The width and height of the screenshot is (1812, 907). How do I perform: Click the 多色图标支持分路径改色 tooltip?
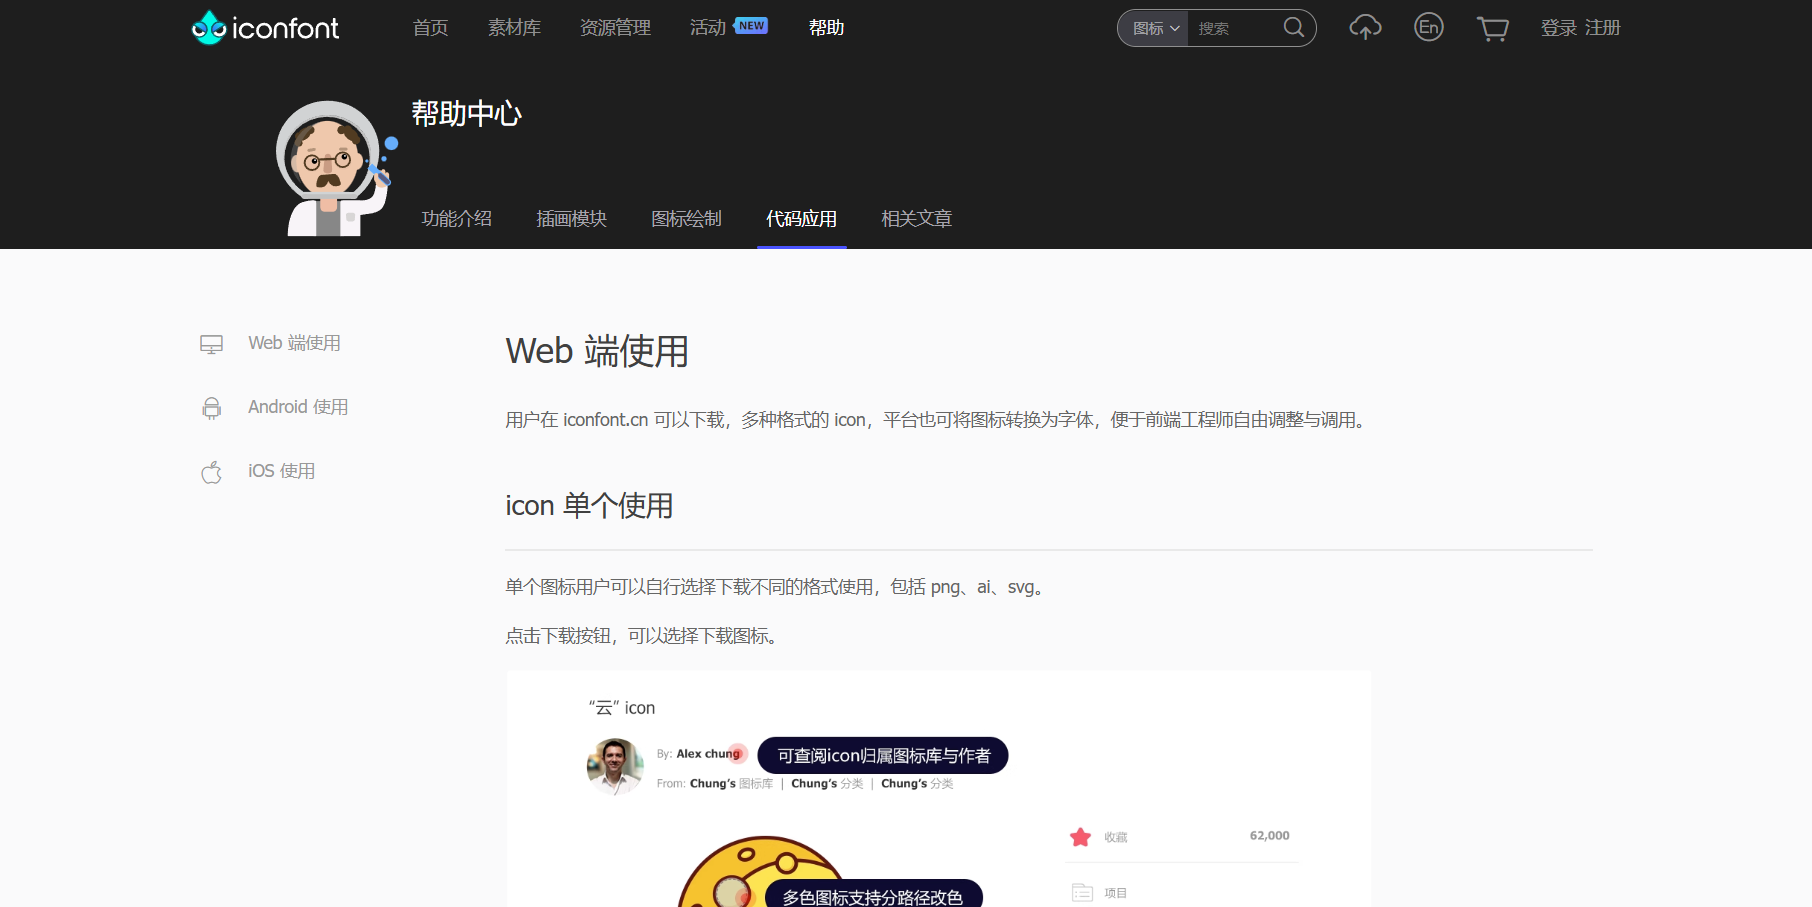(x=873, y=894)
